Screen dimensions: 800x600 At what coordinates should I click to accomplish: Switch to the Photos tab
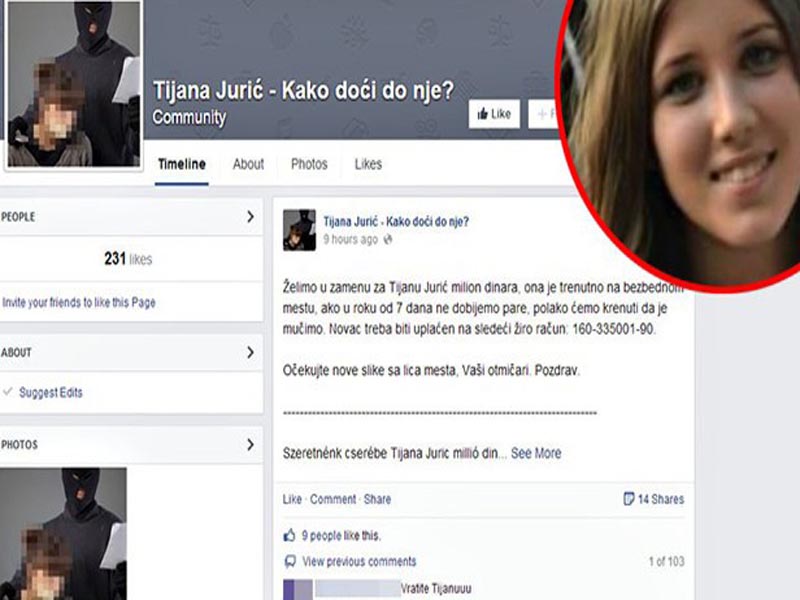click(x=309, y=164)
